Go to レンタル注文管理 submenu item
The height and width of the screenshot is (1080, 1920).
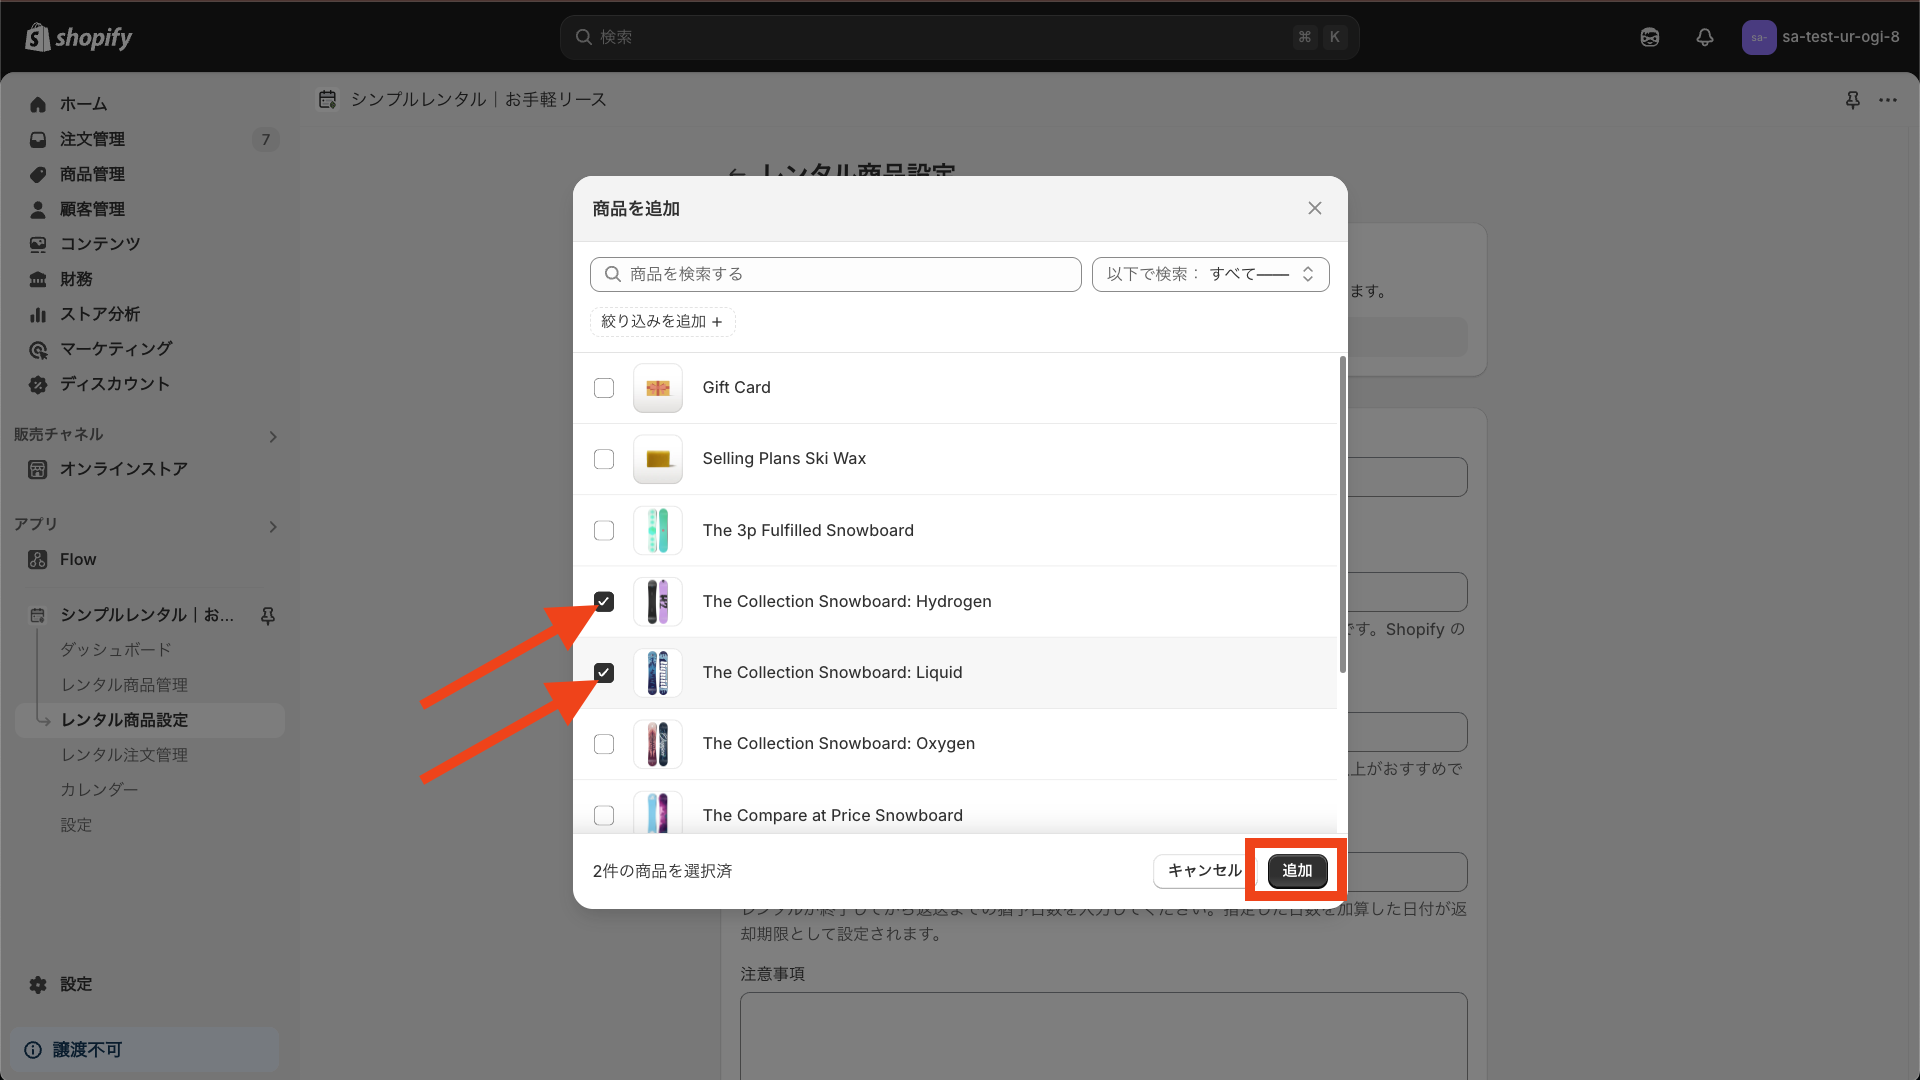click(x=124, y=755)
